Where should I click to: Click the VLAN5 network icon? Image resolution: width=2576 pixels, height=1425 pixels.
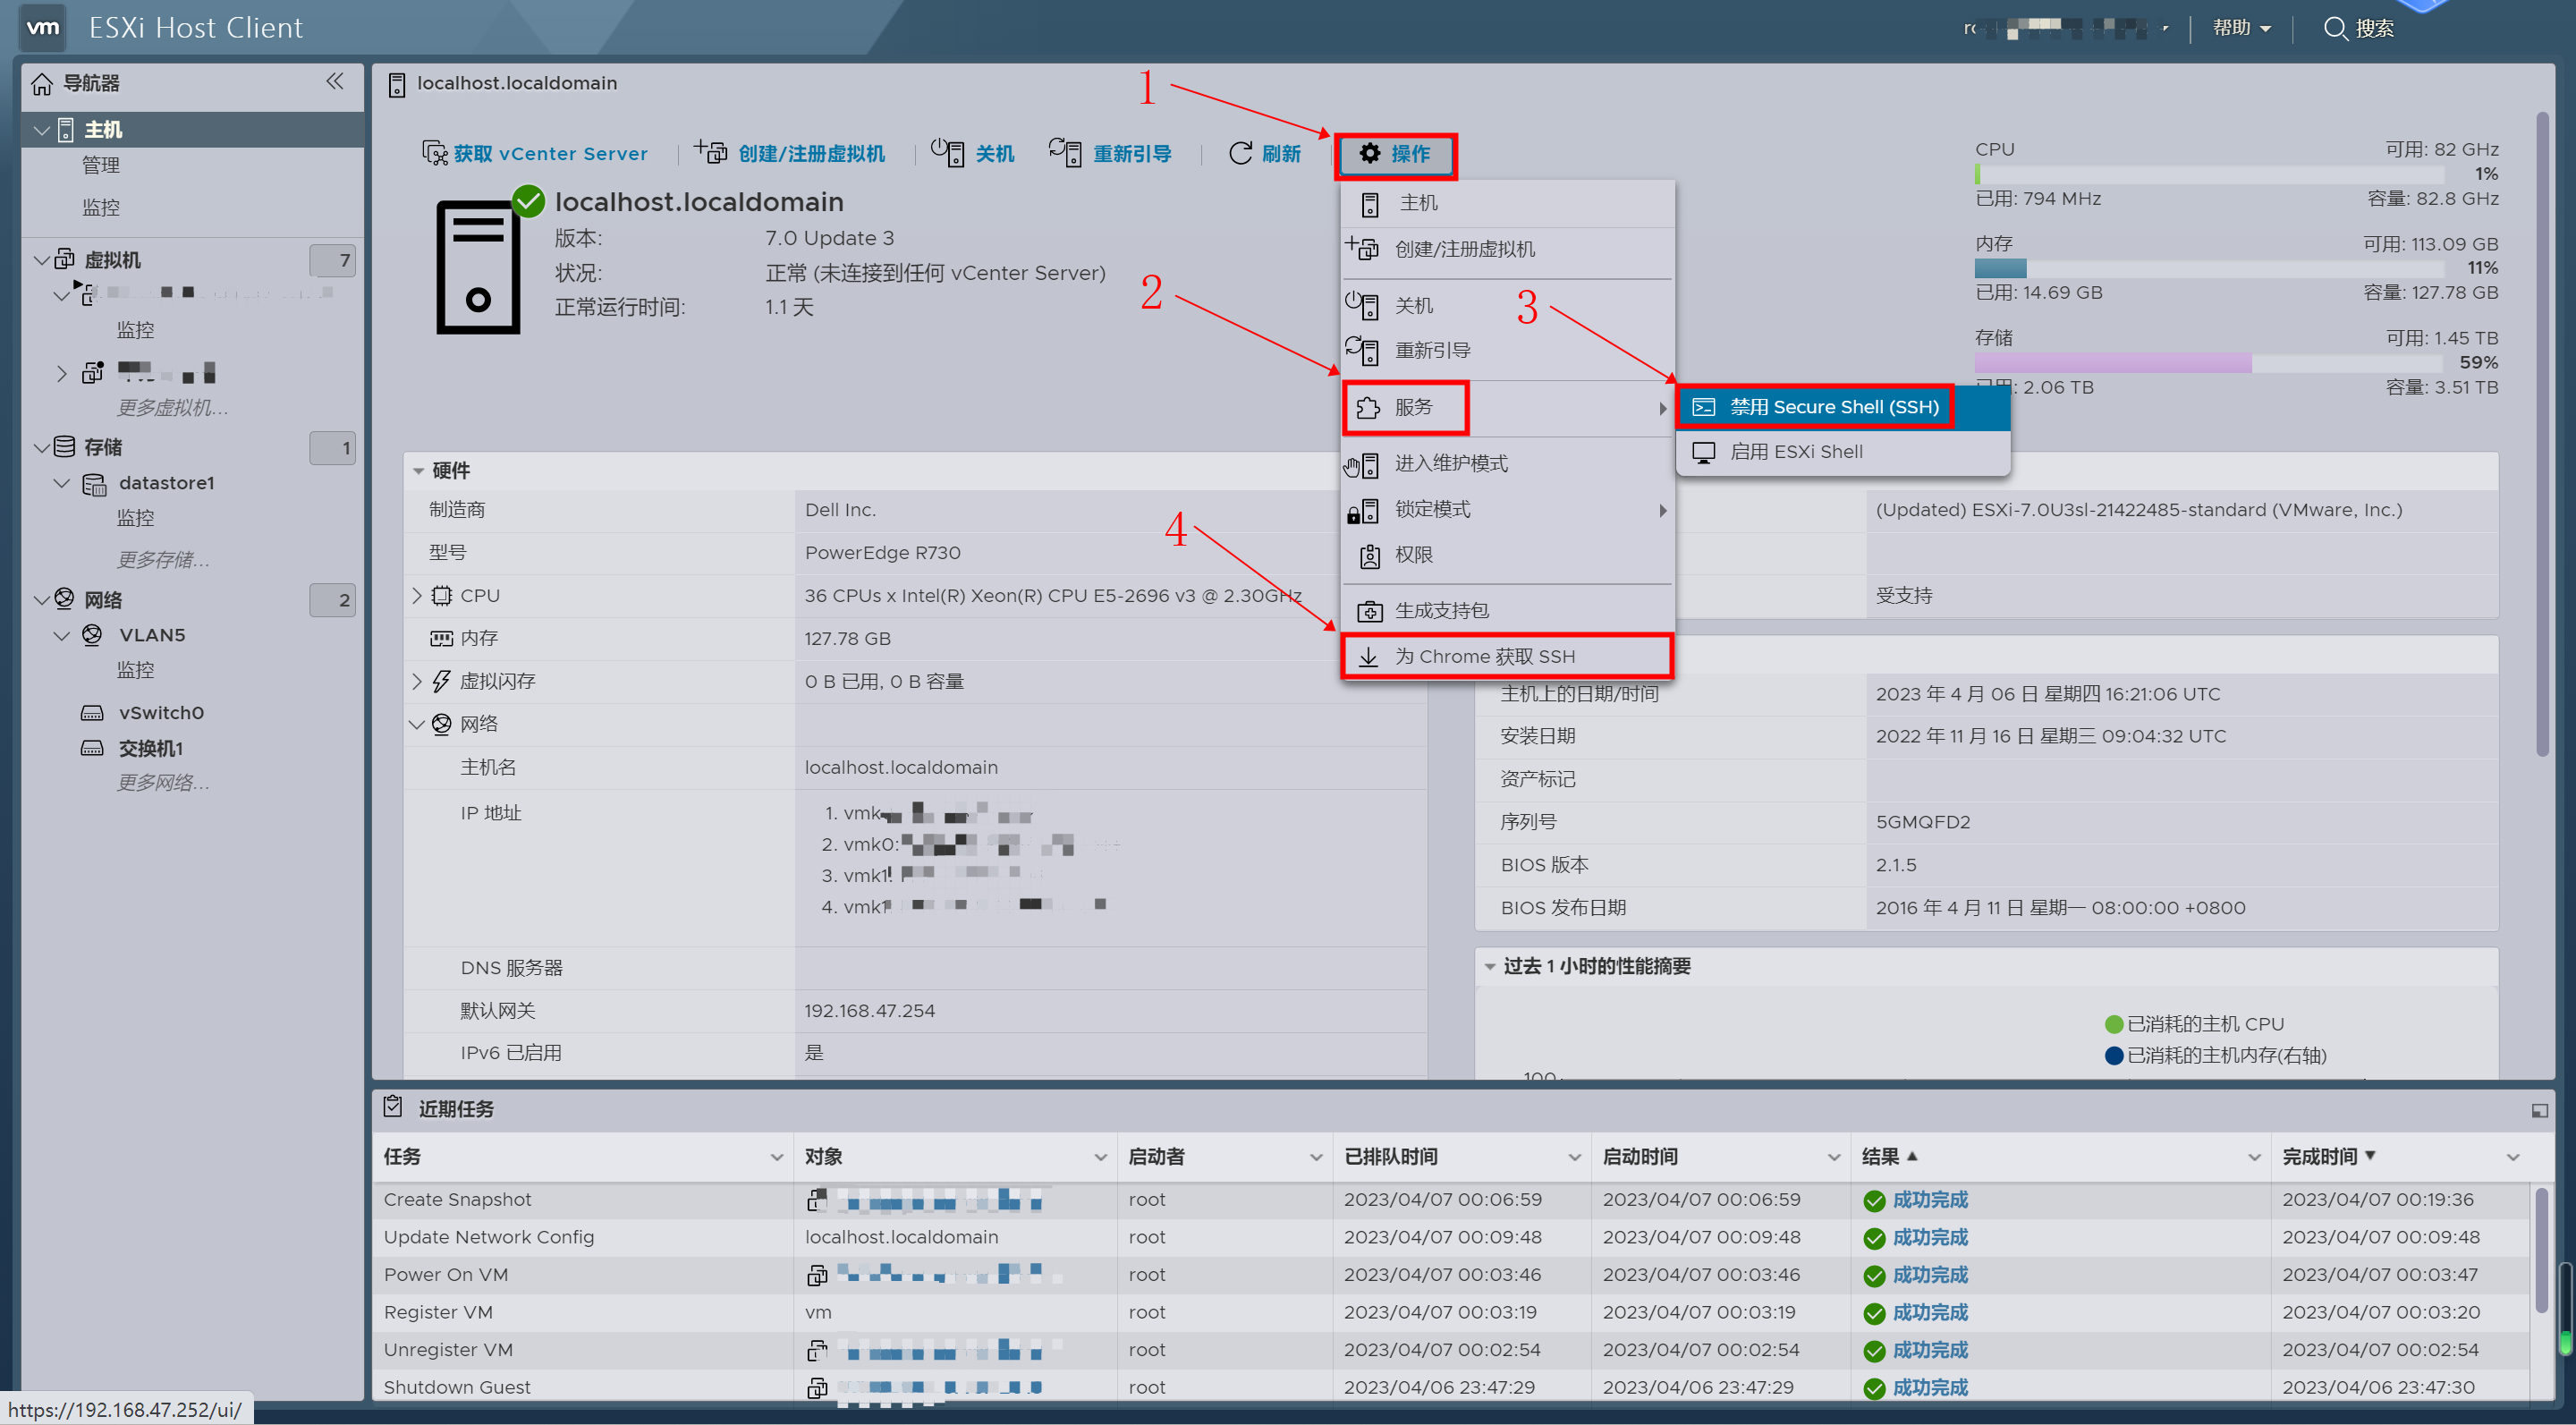[92, 635]
